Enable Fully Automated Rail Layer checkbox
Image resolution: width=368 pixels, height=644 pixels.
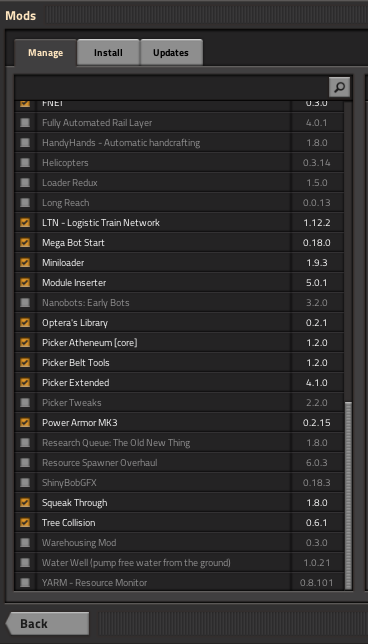click(25, 122)
